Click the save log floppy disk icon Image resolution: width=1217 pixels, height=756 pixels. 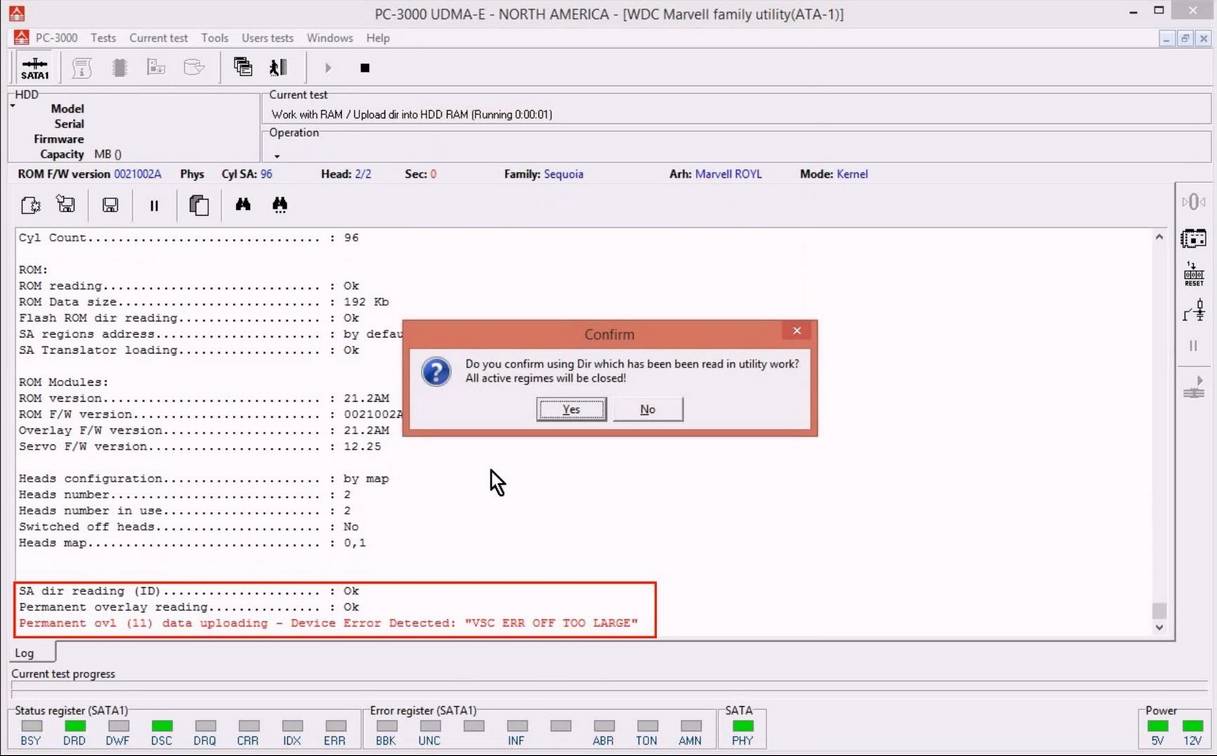coord(110,205)
